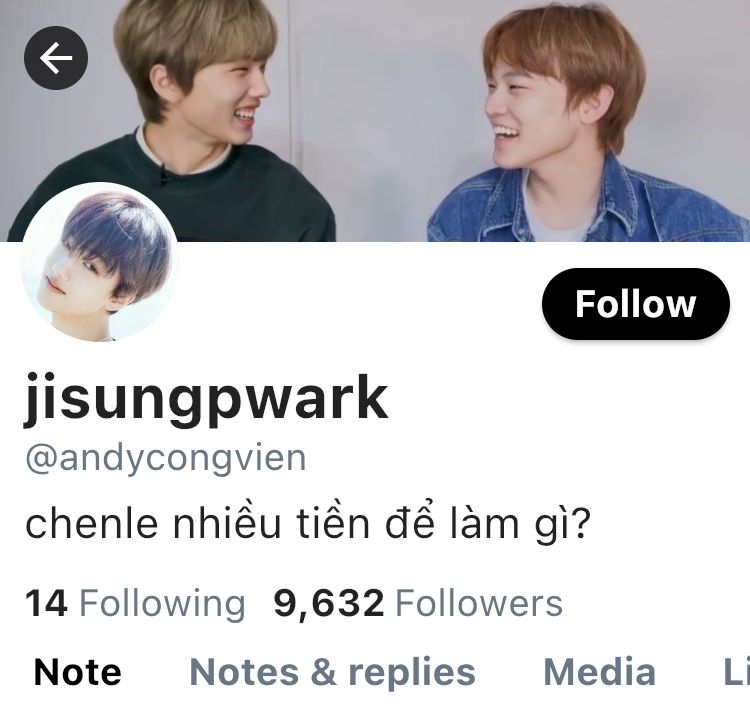
Task: Follow the jisungpwark account
Action: point(636,304)
